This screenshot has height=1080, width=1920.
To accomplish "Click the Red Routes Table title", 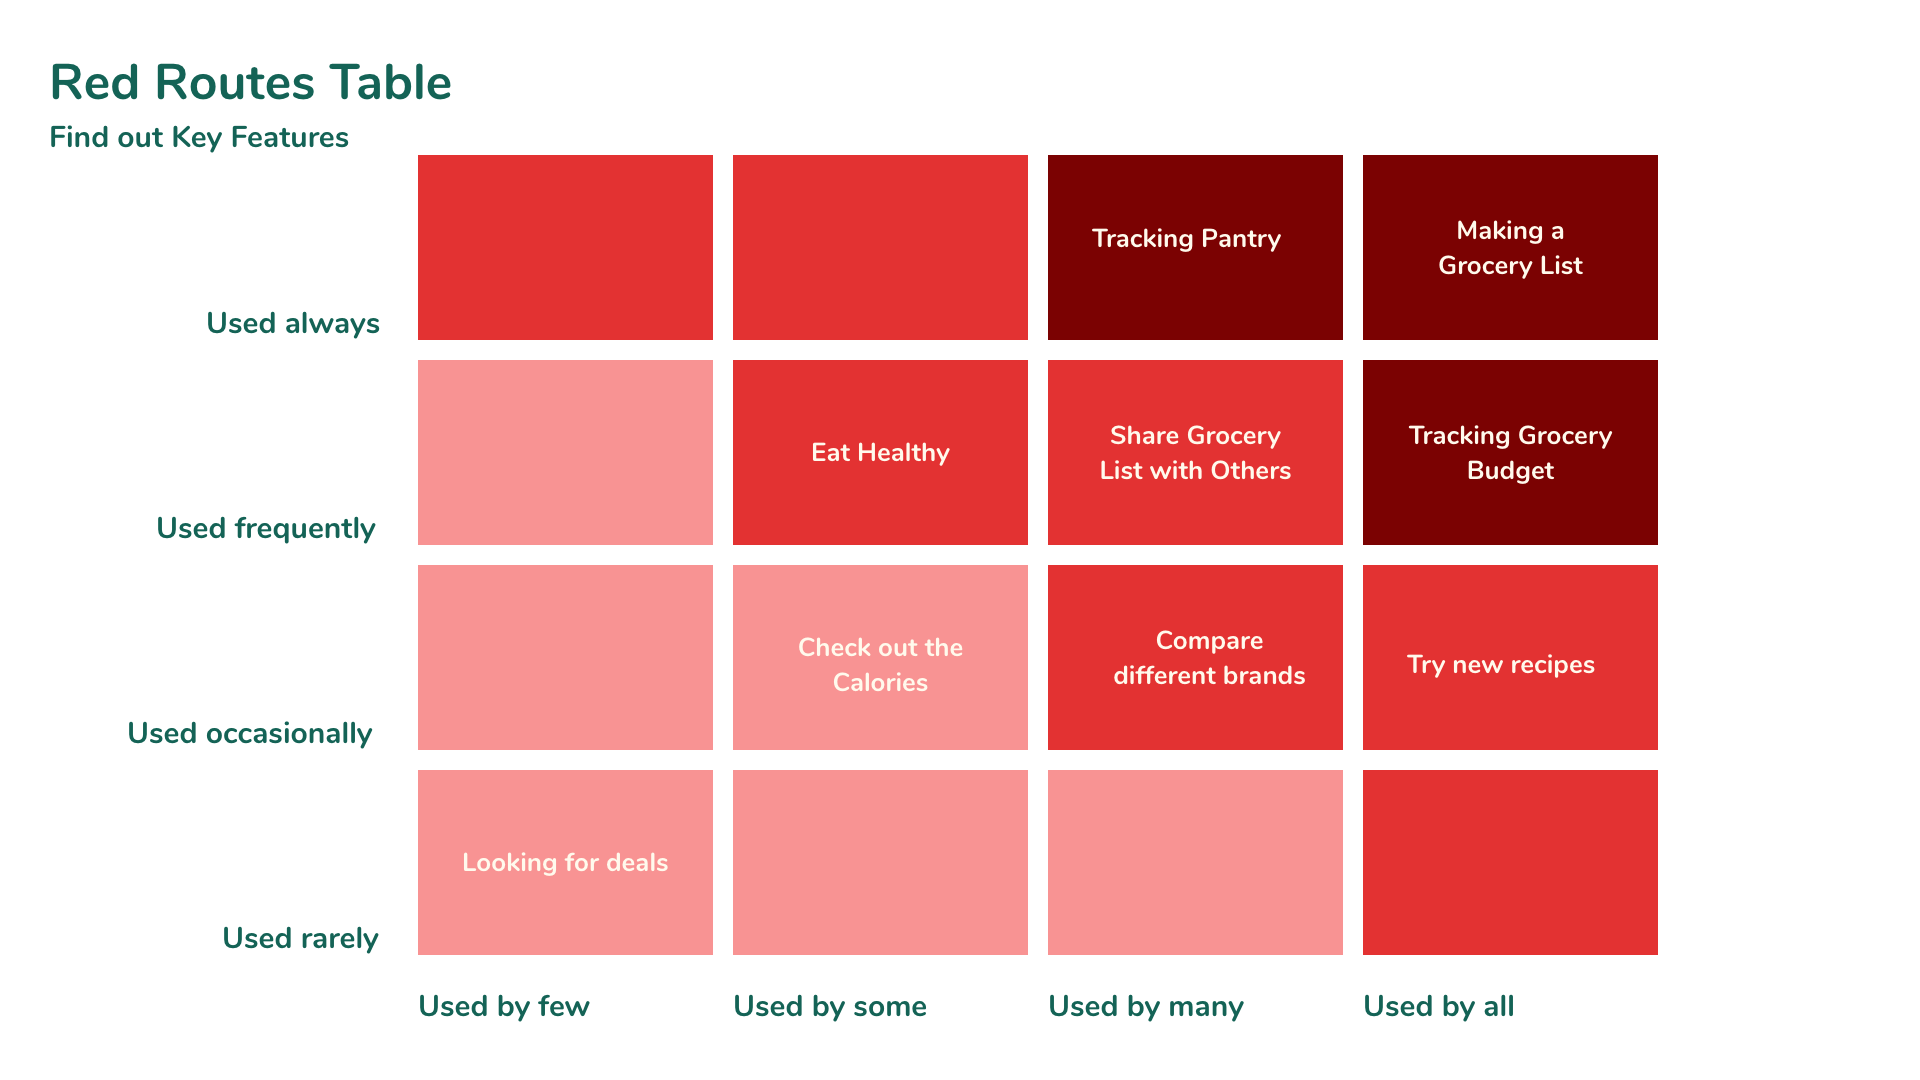I will click(251, 82).
